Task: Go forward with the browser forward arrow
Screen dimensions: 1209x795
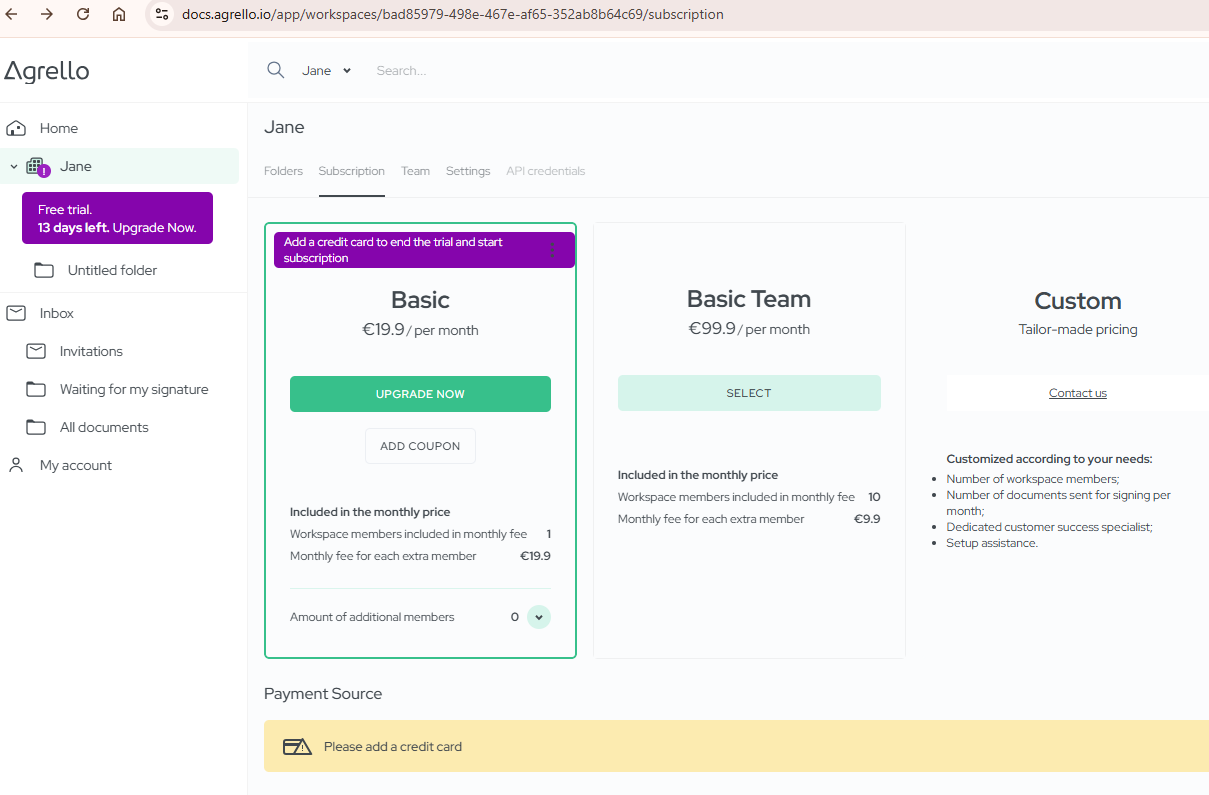Action: pos(47,15)
